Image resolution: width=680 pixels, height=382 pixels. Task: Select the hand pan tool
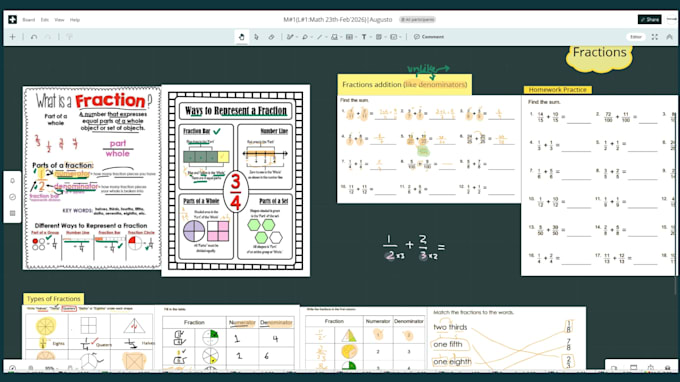pyautogui.click(x=242, y=37)
